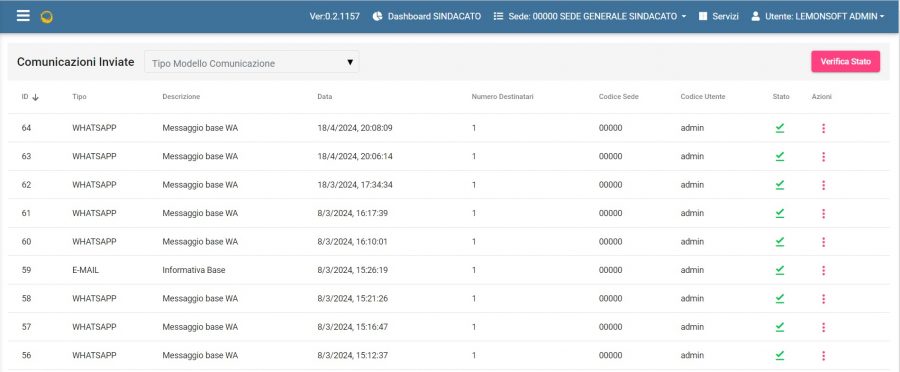Click the date 8/3/2024, 16:10:01

point(352,242)
